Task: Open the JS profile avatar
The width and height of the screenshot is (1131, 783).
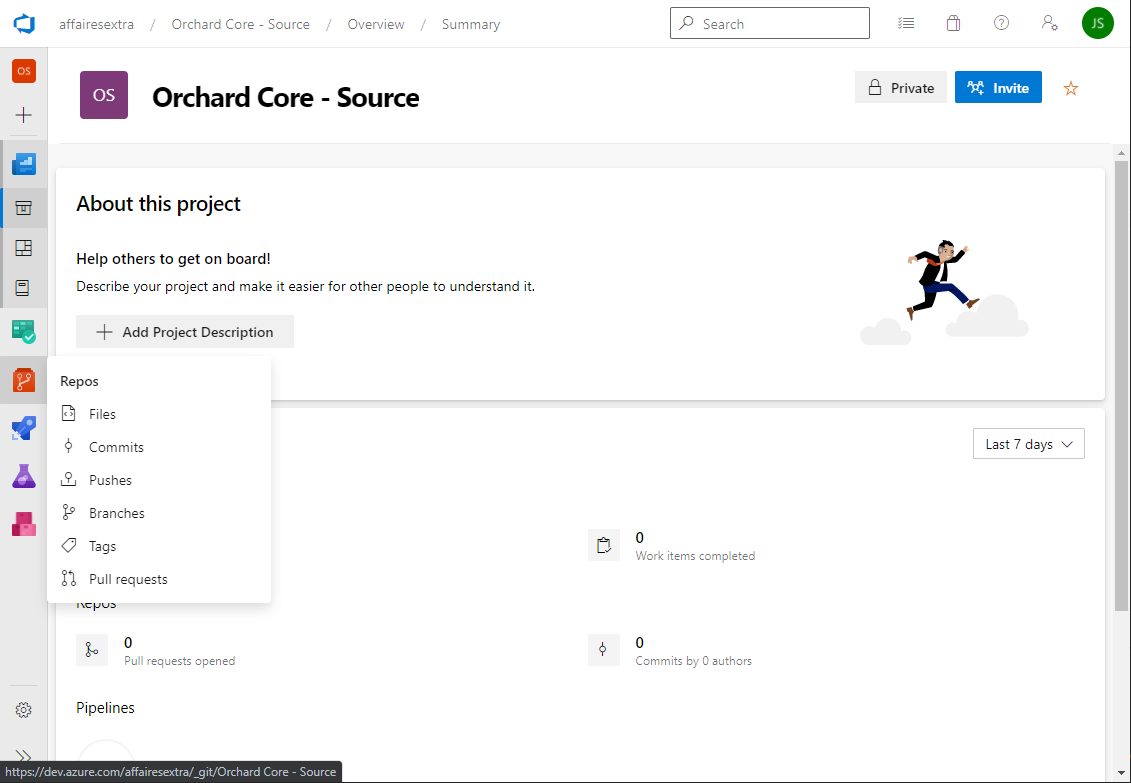Action: click(x=1098, y=24)
